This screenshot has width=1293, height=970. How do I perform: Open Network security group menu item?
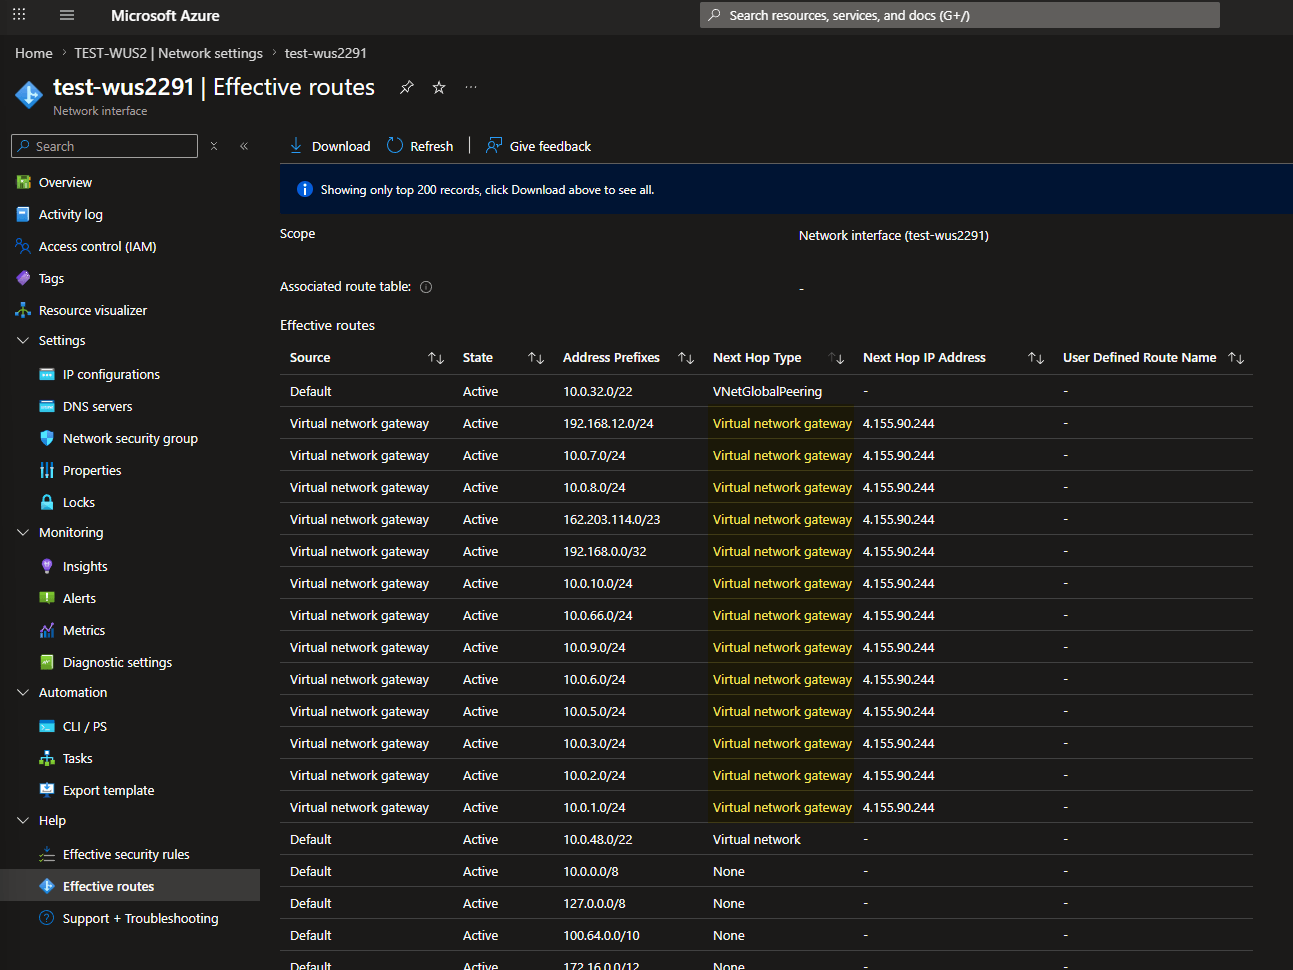click(x=130, y=438)
